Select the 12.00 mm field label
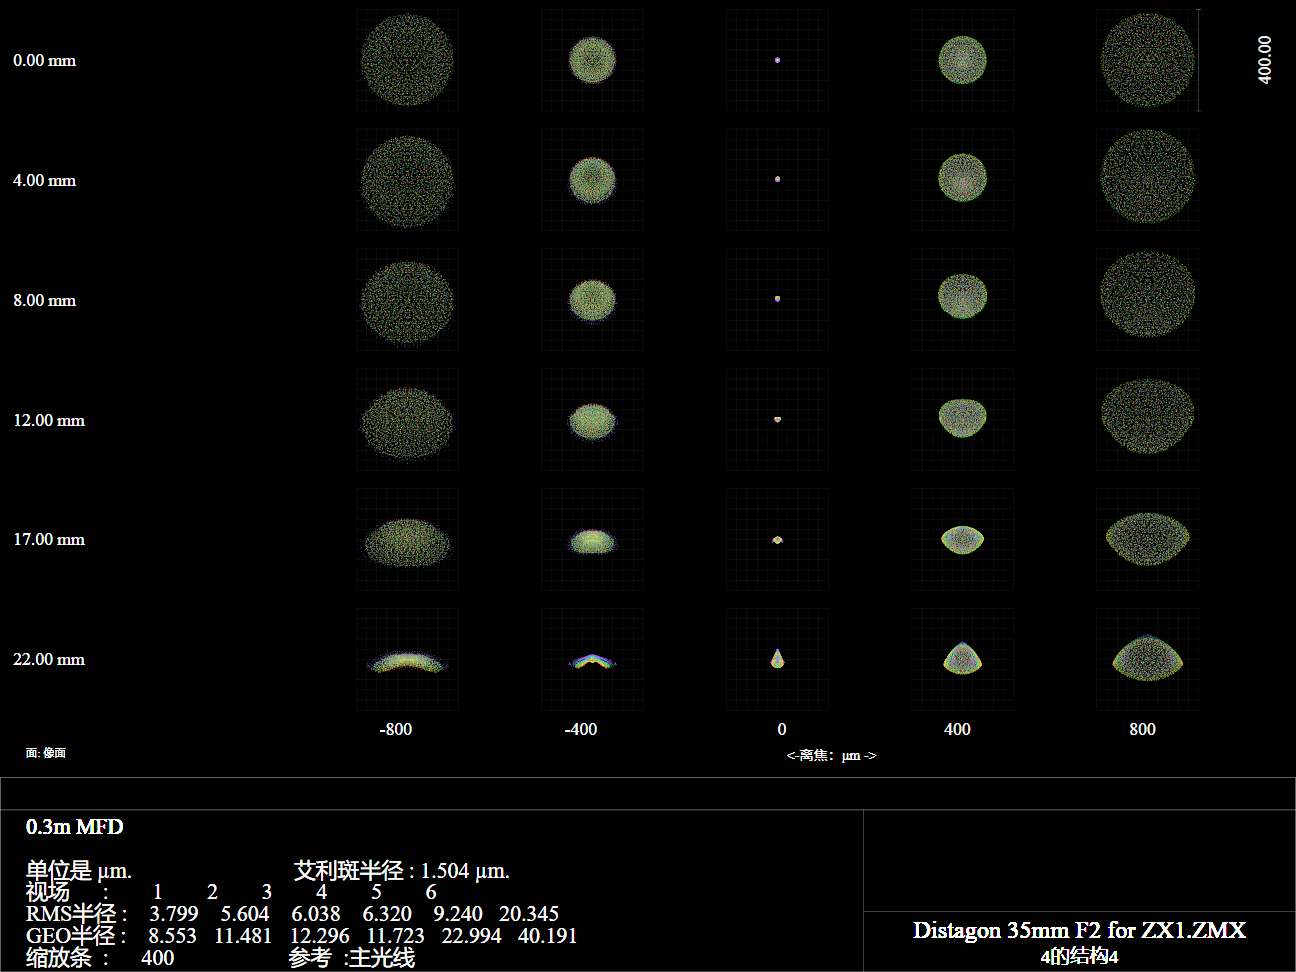 49,420
